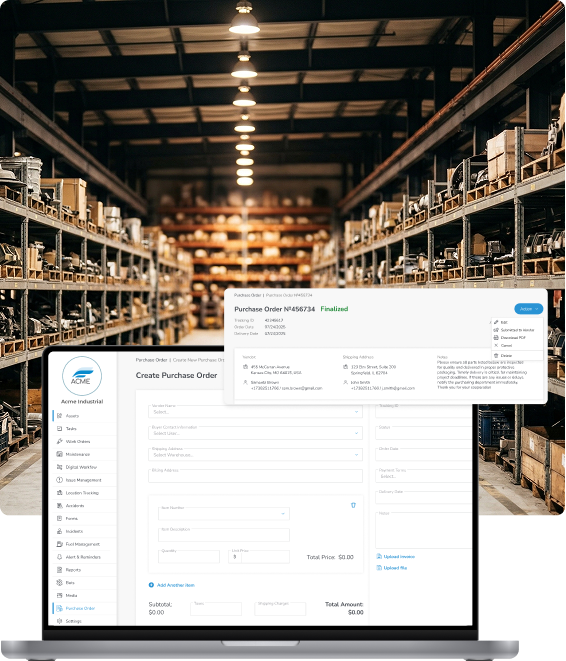This screenshot has height=661, width=566.
Task: Click the Create Purchase Order heading
Action: (x=176, y=375)
